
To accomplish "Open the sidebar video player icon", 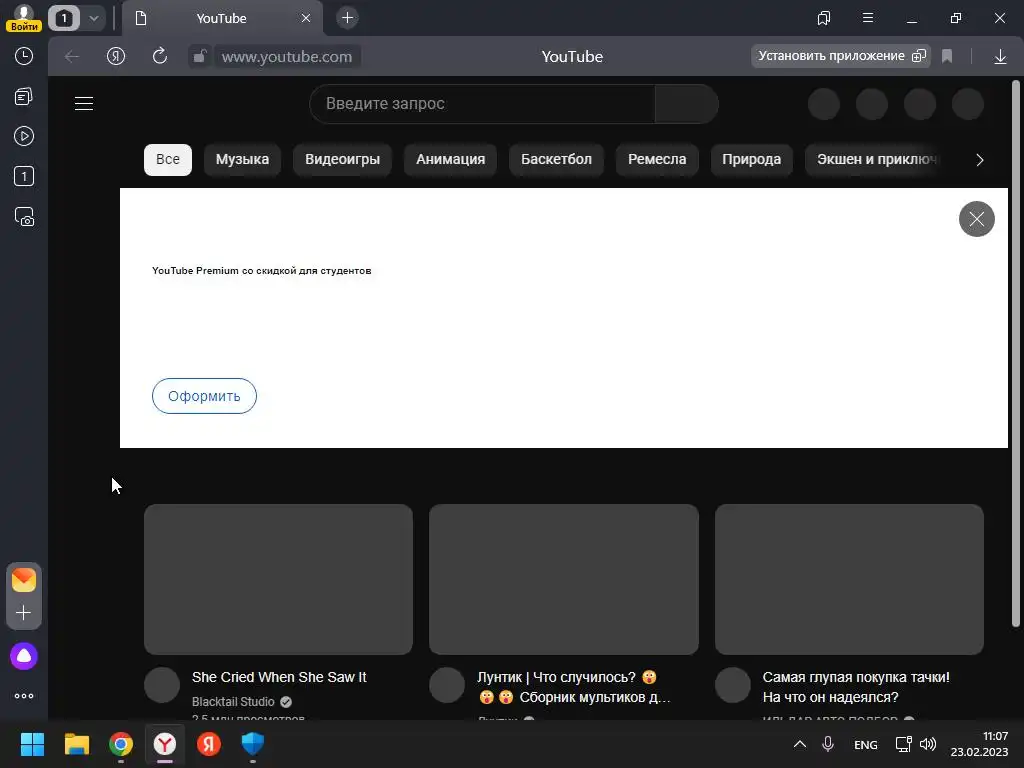I will pyautogui.click(x=24, y=136).
